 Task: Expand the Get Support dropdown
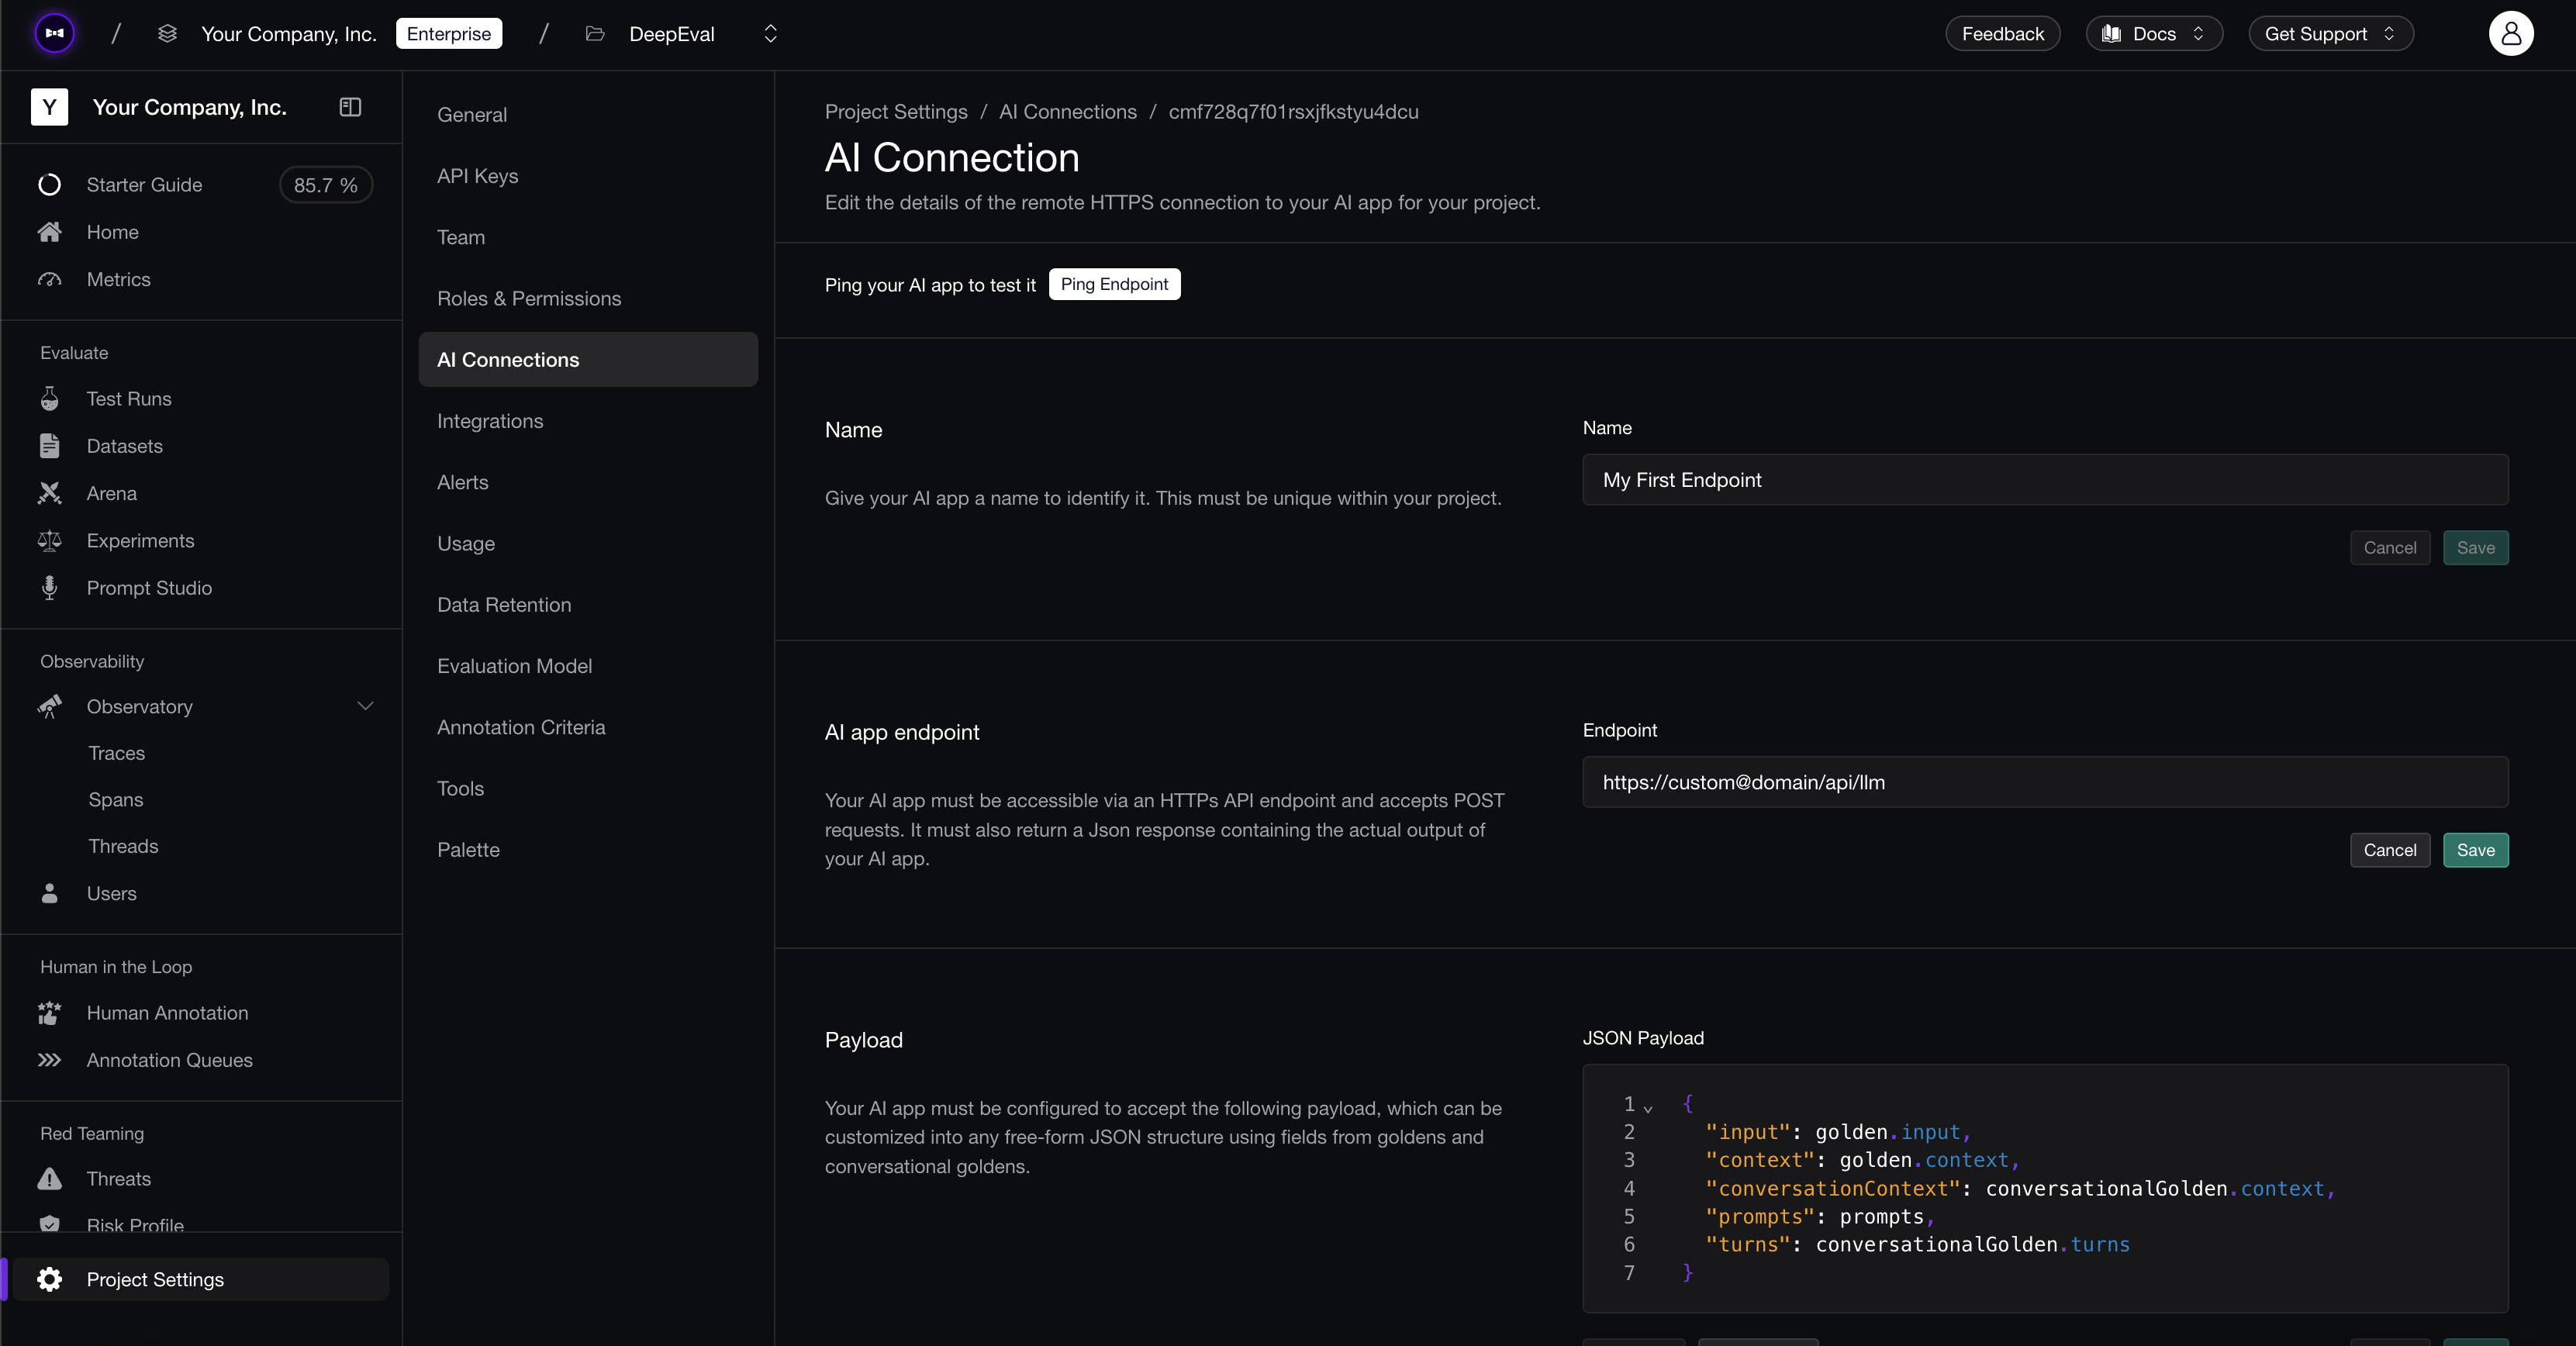2330,34
